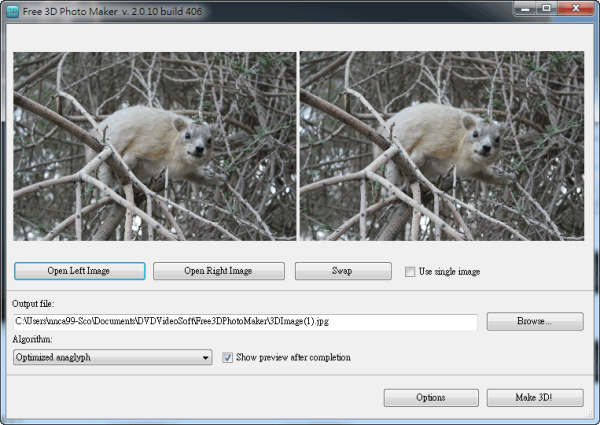The height and width of the screenshot is (425, 600).
Task: Click the Output file: label
Action: pyautogui.click(x=33, y=304)
